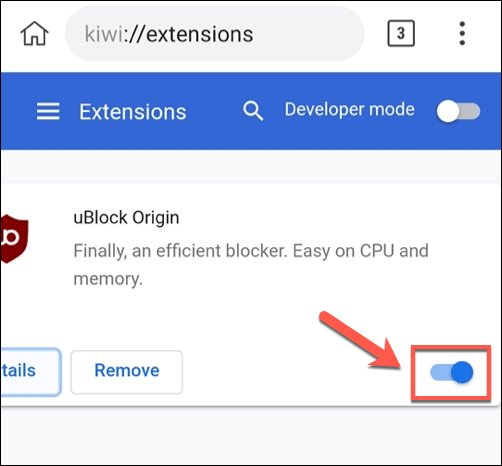Focus the kiwi://extensions address bar
This screenshot has height=466, width=502.
click(x=215, y=33)
